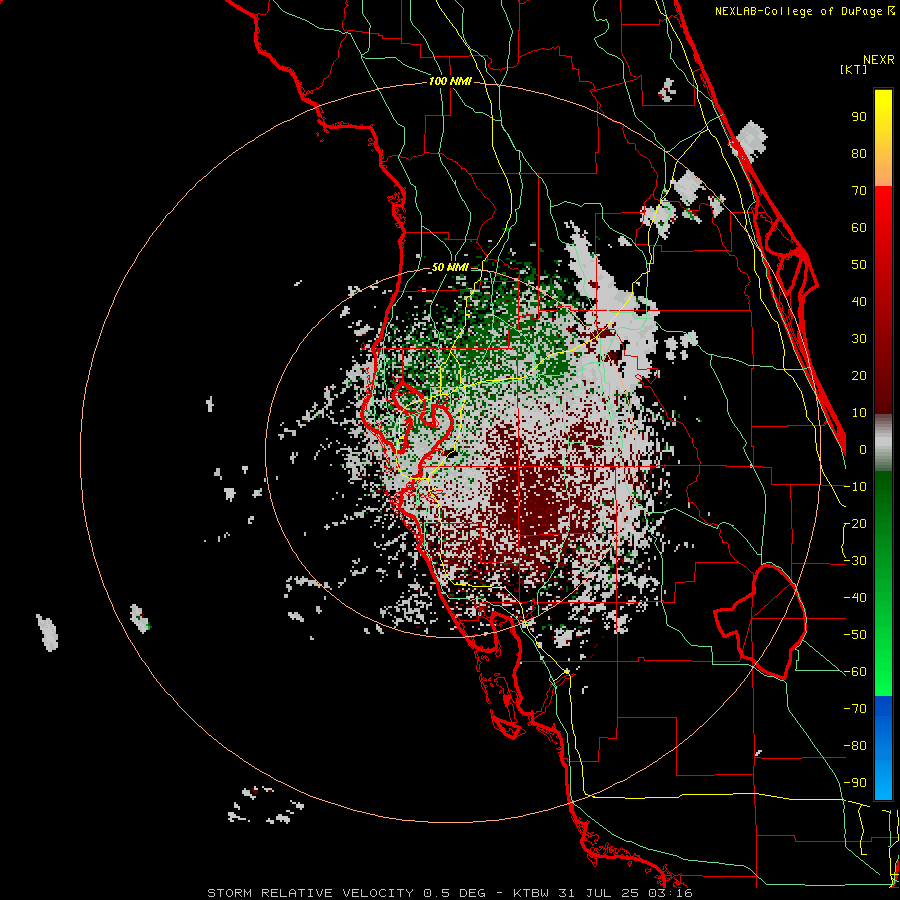
Task: Pick the gray zero-velocity segment of the color bar
Action: tap(883, 442)
